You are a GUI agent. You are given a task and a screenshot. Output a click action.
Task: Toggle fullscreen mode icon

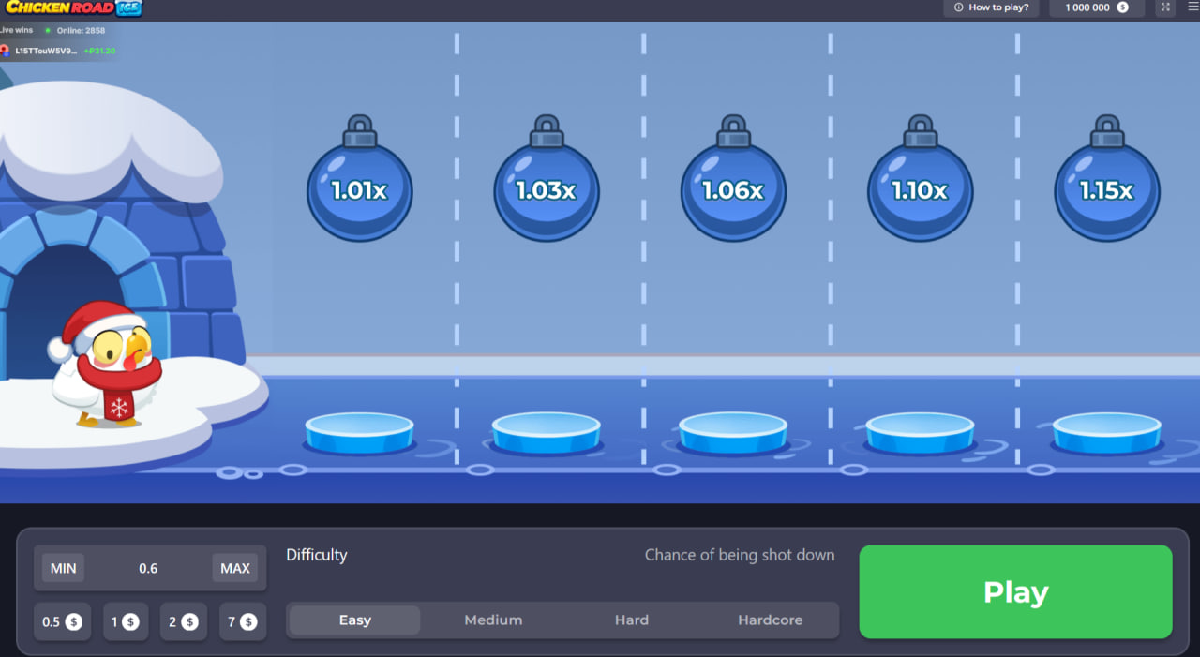[x=1165, y=8]
